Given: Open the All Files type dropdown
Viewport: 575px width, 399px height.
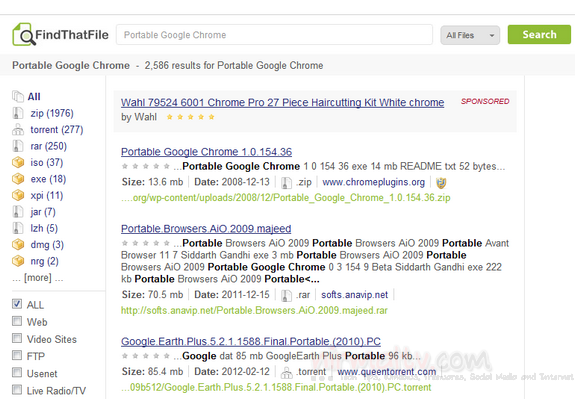Looking at the screenshot, I should (470, 35).
